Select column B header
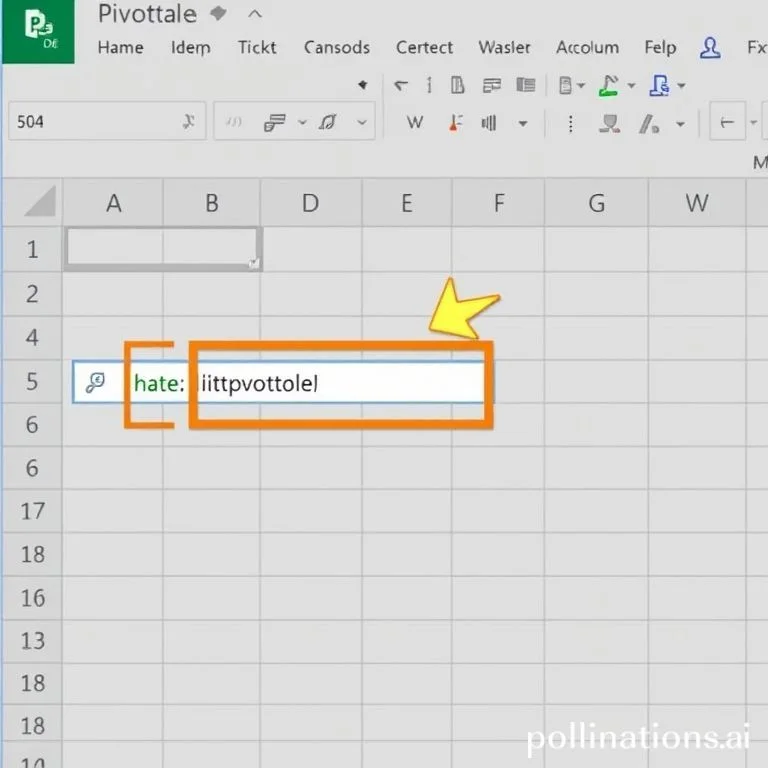The width and height of the screenshot is (768, 768). (212, 202)
